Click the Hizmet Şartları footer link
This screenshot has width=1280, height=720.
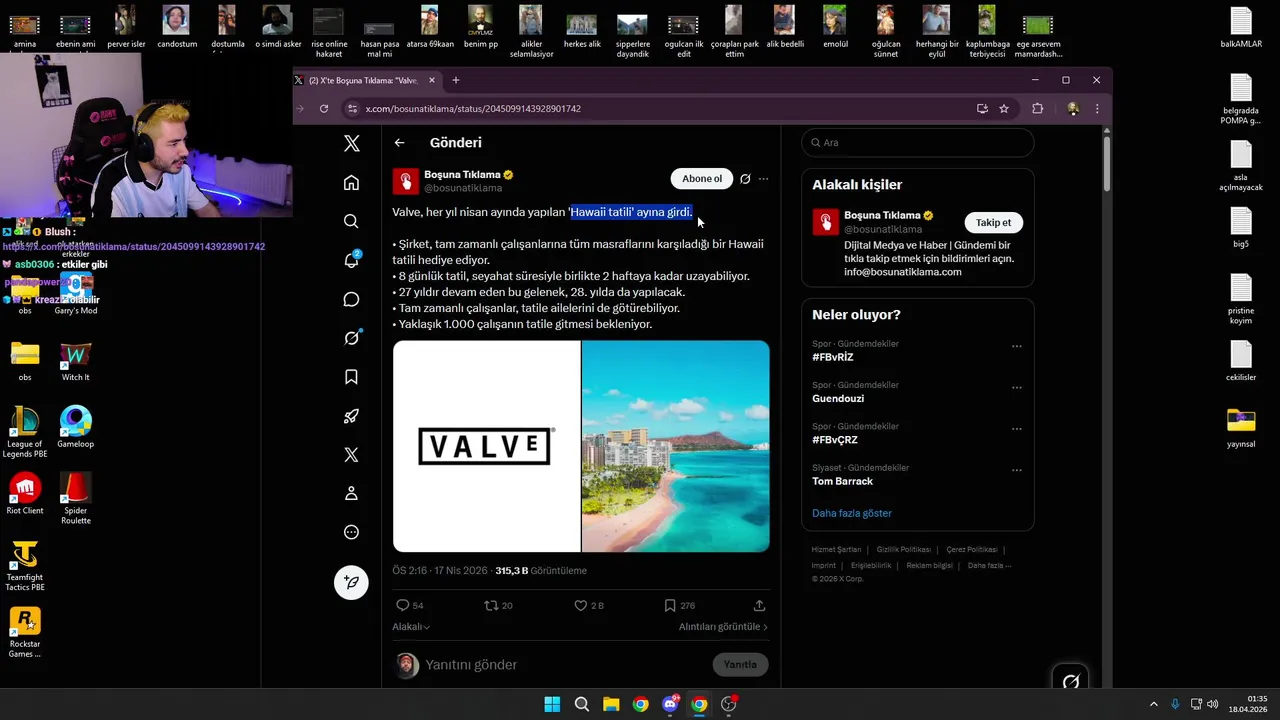pos(836,549)
